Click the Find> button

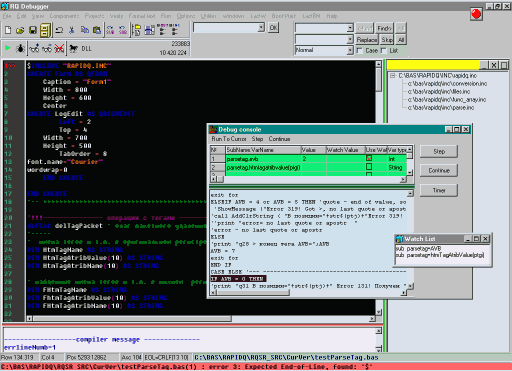point(384,28)
